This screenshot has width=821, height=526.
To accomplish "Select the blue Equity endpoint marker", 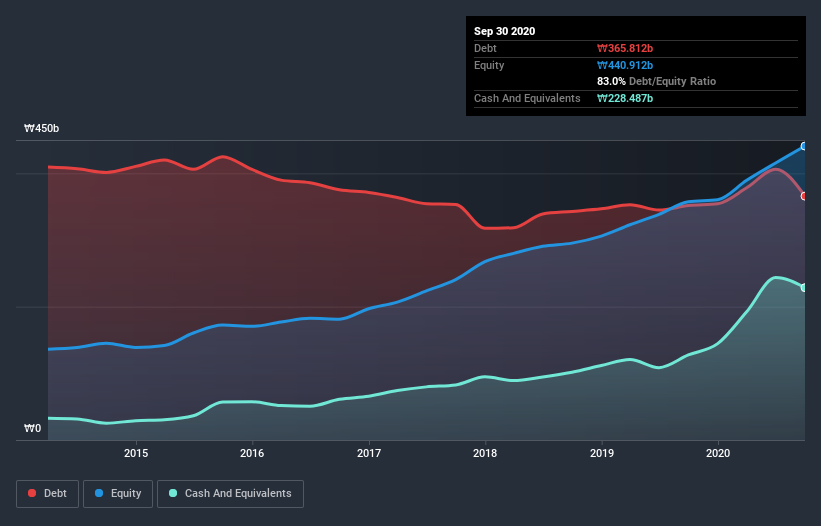I will point(804,147).
